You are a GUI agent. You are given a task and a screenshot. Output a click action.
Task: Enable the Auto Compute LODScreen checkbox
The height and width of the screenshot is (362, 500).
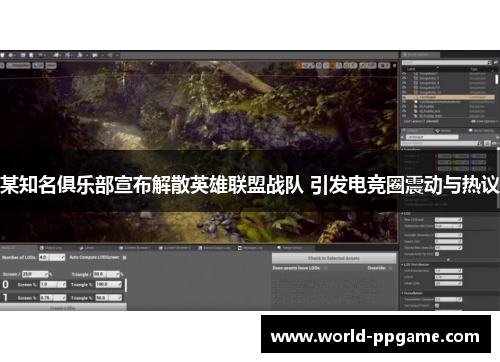(x=125, y=257)
